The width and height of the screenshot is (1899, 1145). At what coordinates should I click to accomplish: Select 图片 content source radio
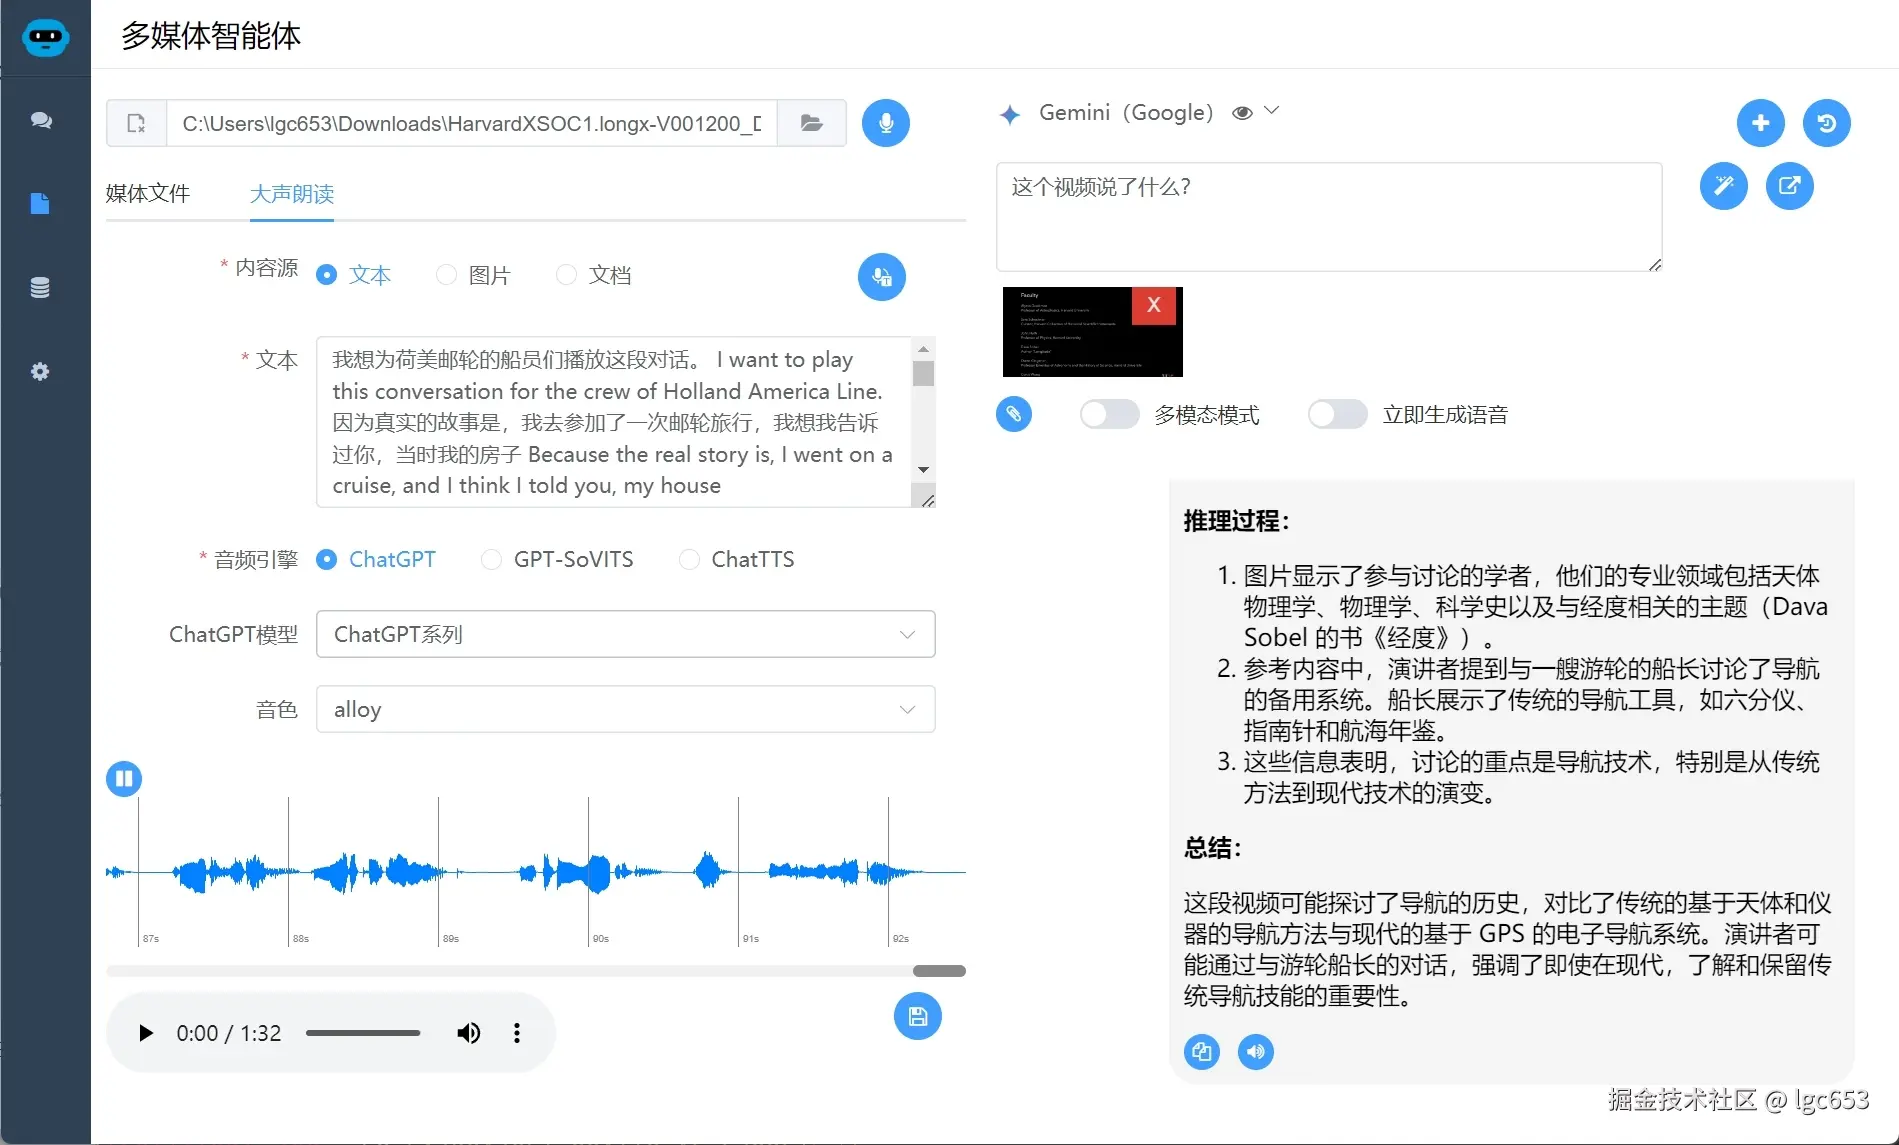click(x=447, y=275)
